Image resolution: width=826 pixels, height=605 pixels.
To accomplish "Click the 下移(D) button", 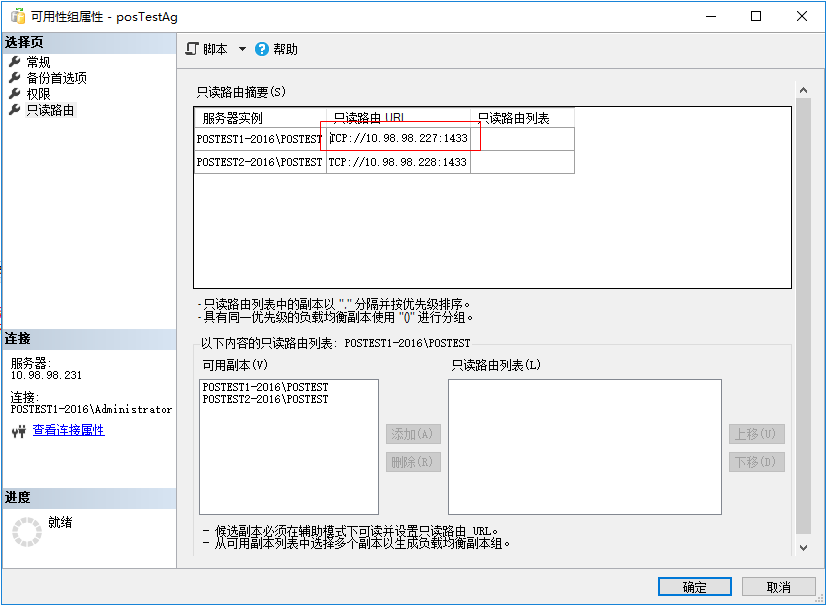I will point(756,462).
